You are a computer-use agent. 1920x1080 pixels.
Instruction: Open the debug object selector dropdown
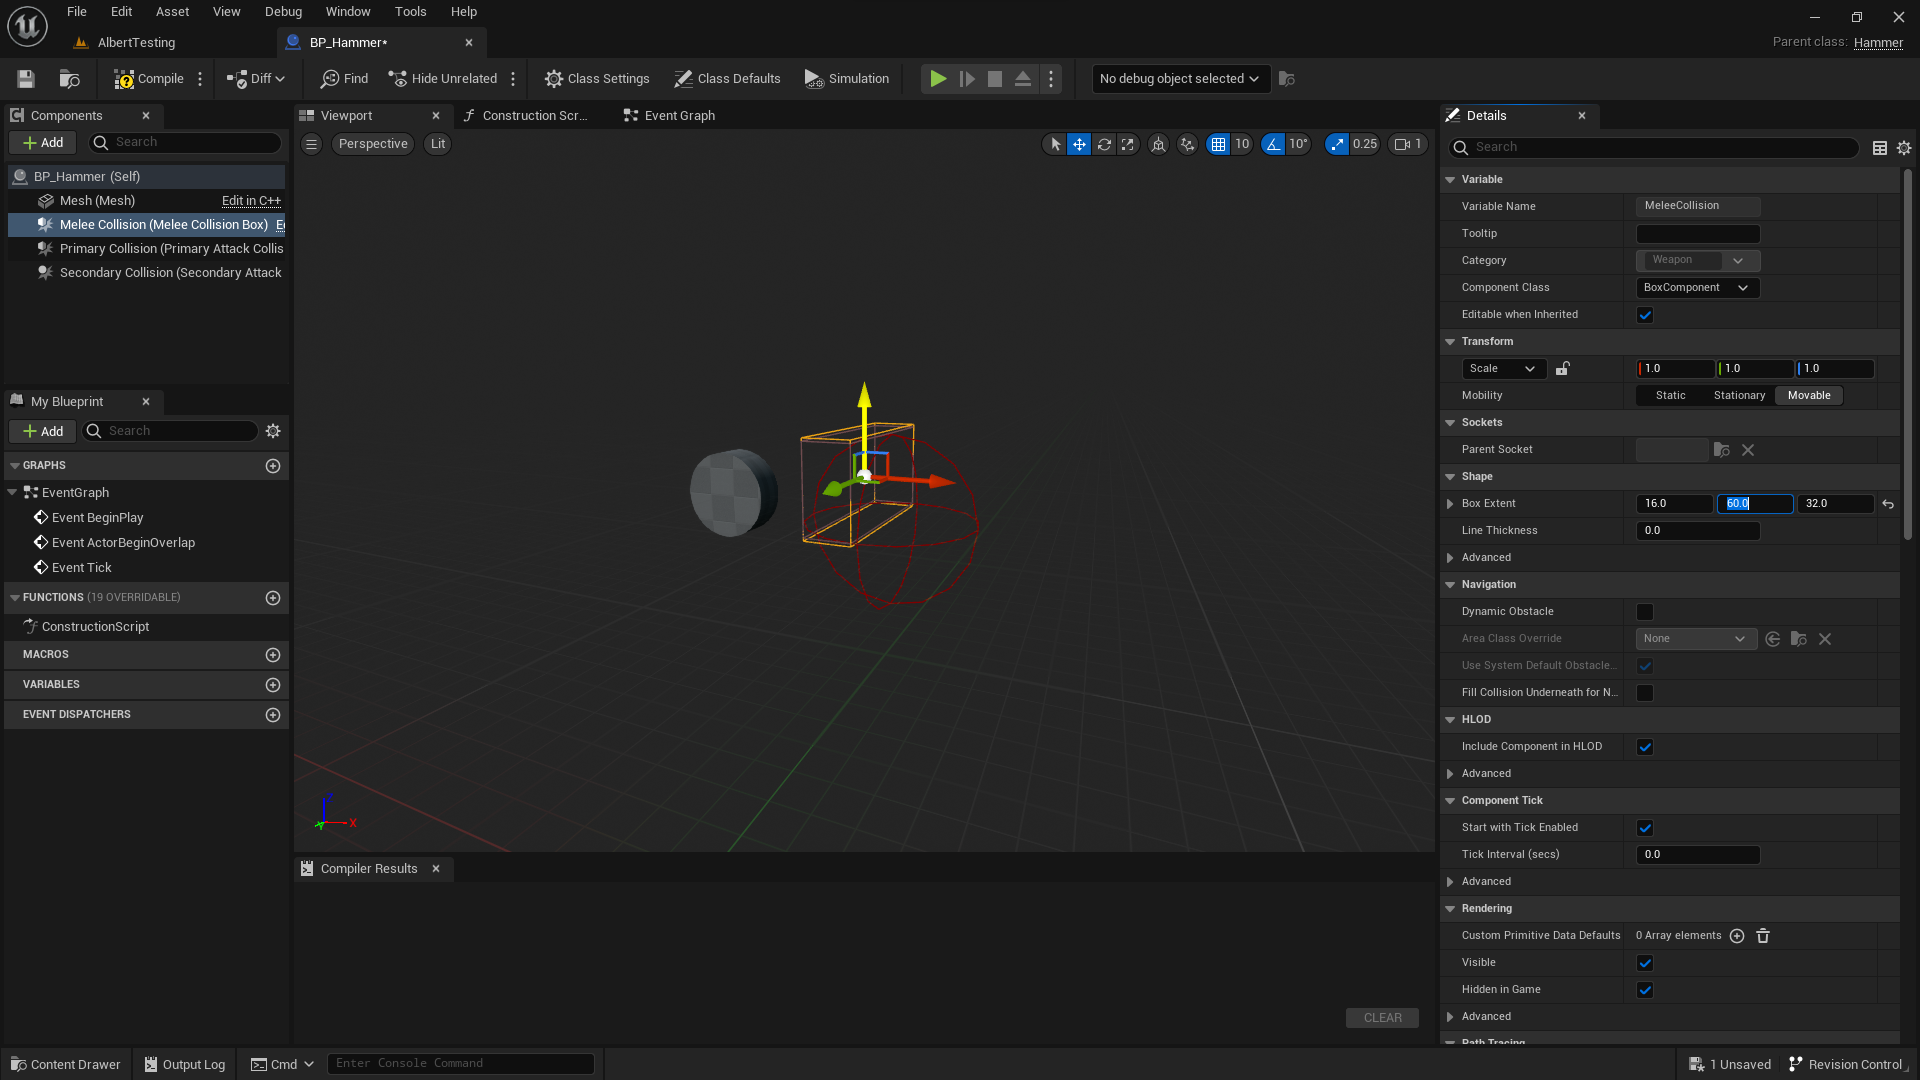1180,79
